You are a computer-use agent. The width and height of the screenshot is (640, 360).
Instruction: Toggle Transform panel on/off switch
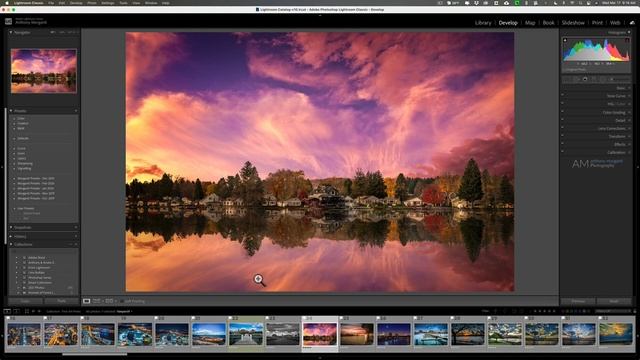coord(562,136)
